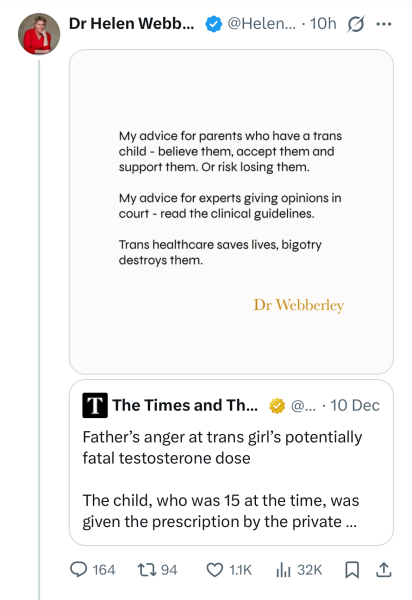Bookmark this post
412x600 pixels.
pyautogui.click(x=352, y=570)
